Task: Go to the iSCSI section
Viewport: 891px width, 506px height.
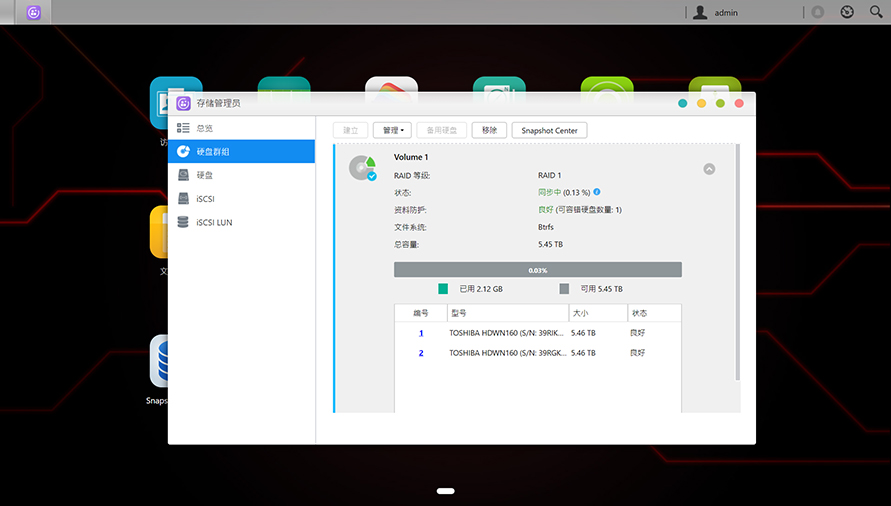Action: coord(205,199)
